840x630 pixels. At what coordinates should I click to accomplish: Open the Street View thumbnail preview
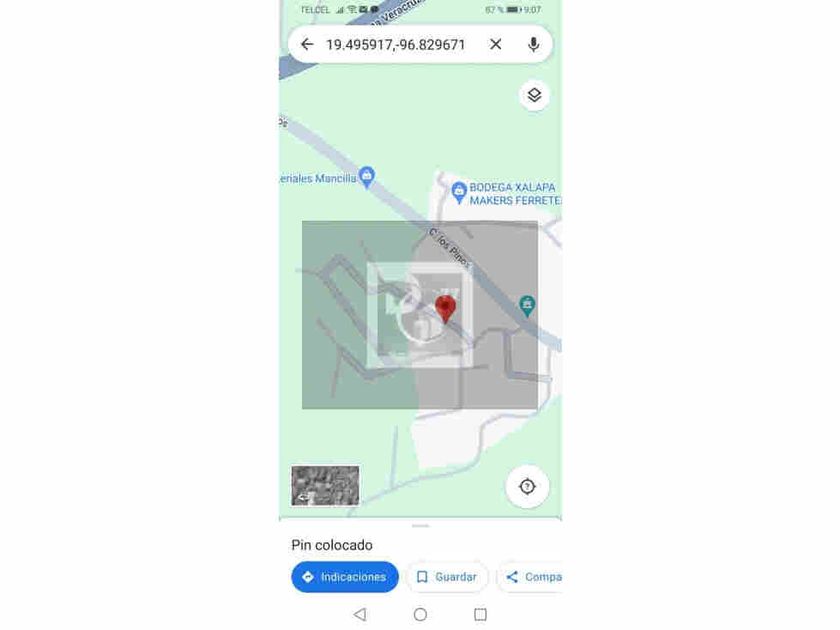[325, 486]
